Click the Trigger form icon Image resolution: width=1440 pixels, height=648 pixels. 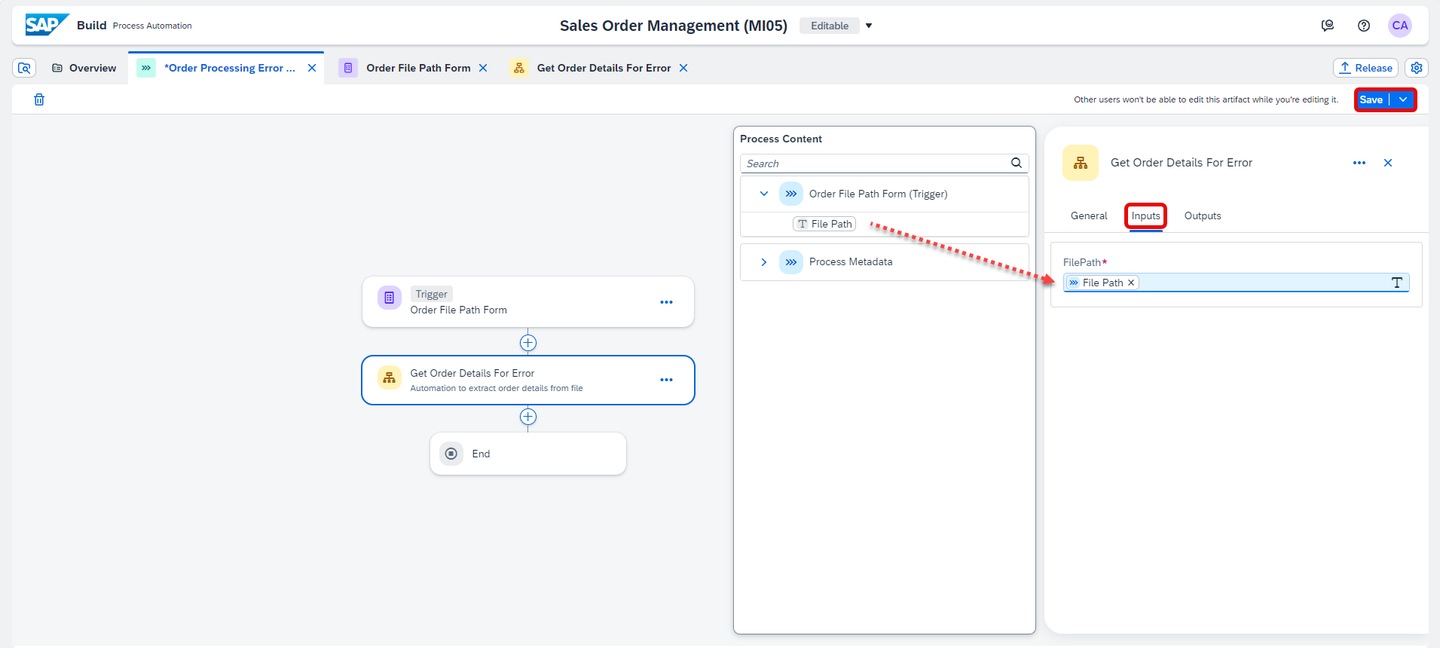389,297
